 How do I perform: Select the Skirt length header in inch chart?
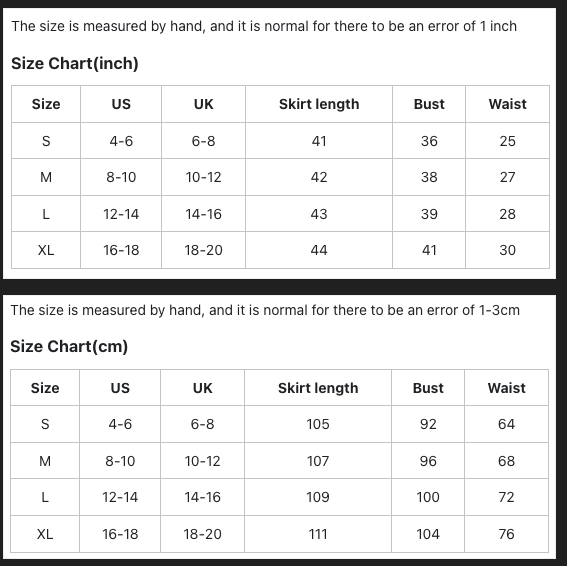(319, 104)
